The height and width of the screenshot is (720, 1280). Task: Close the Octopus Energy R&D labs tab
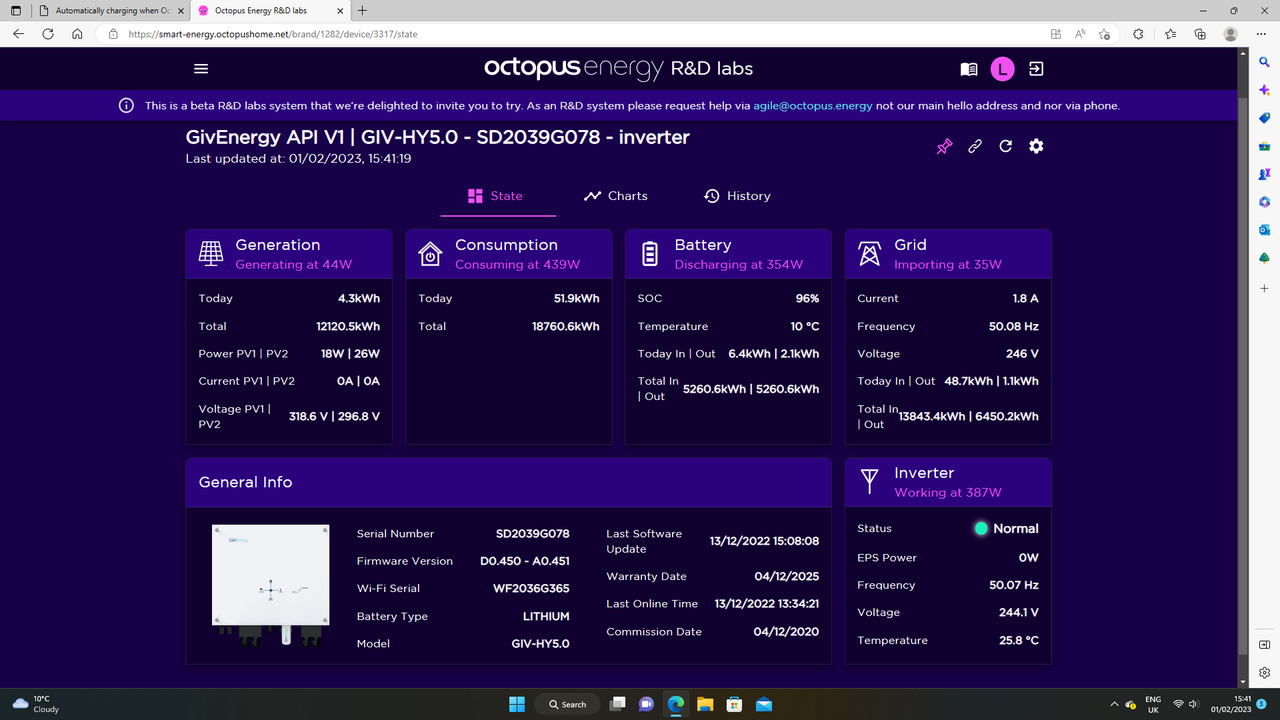pos(341,10)
